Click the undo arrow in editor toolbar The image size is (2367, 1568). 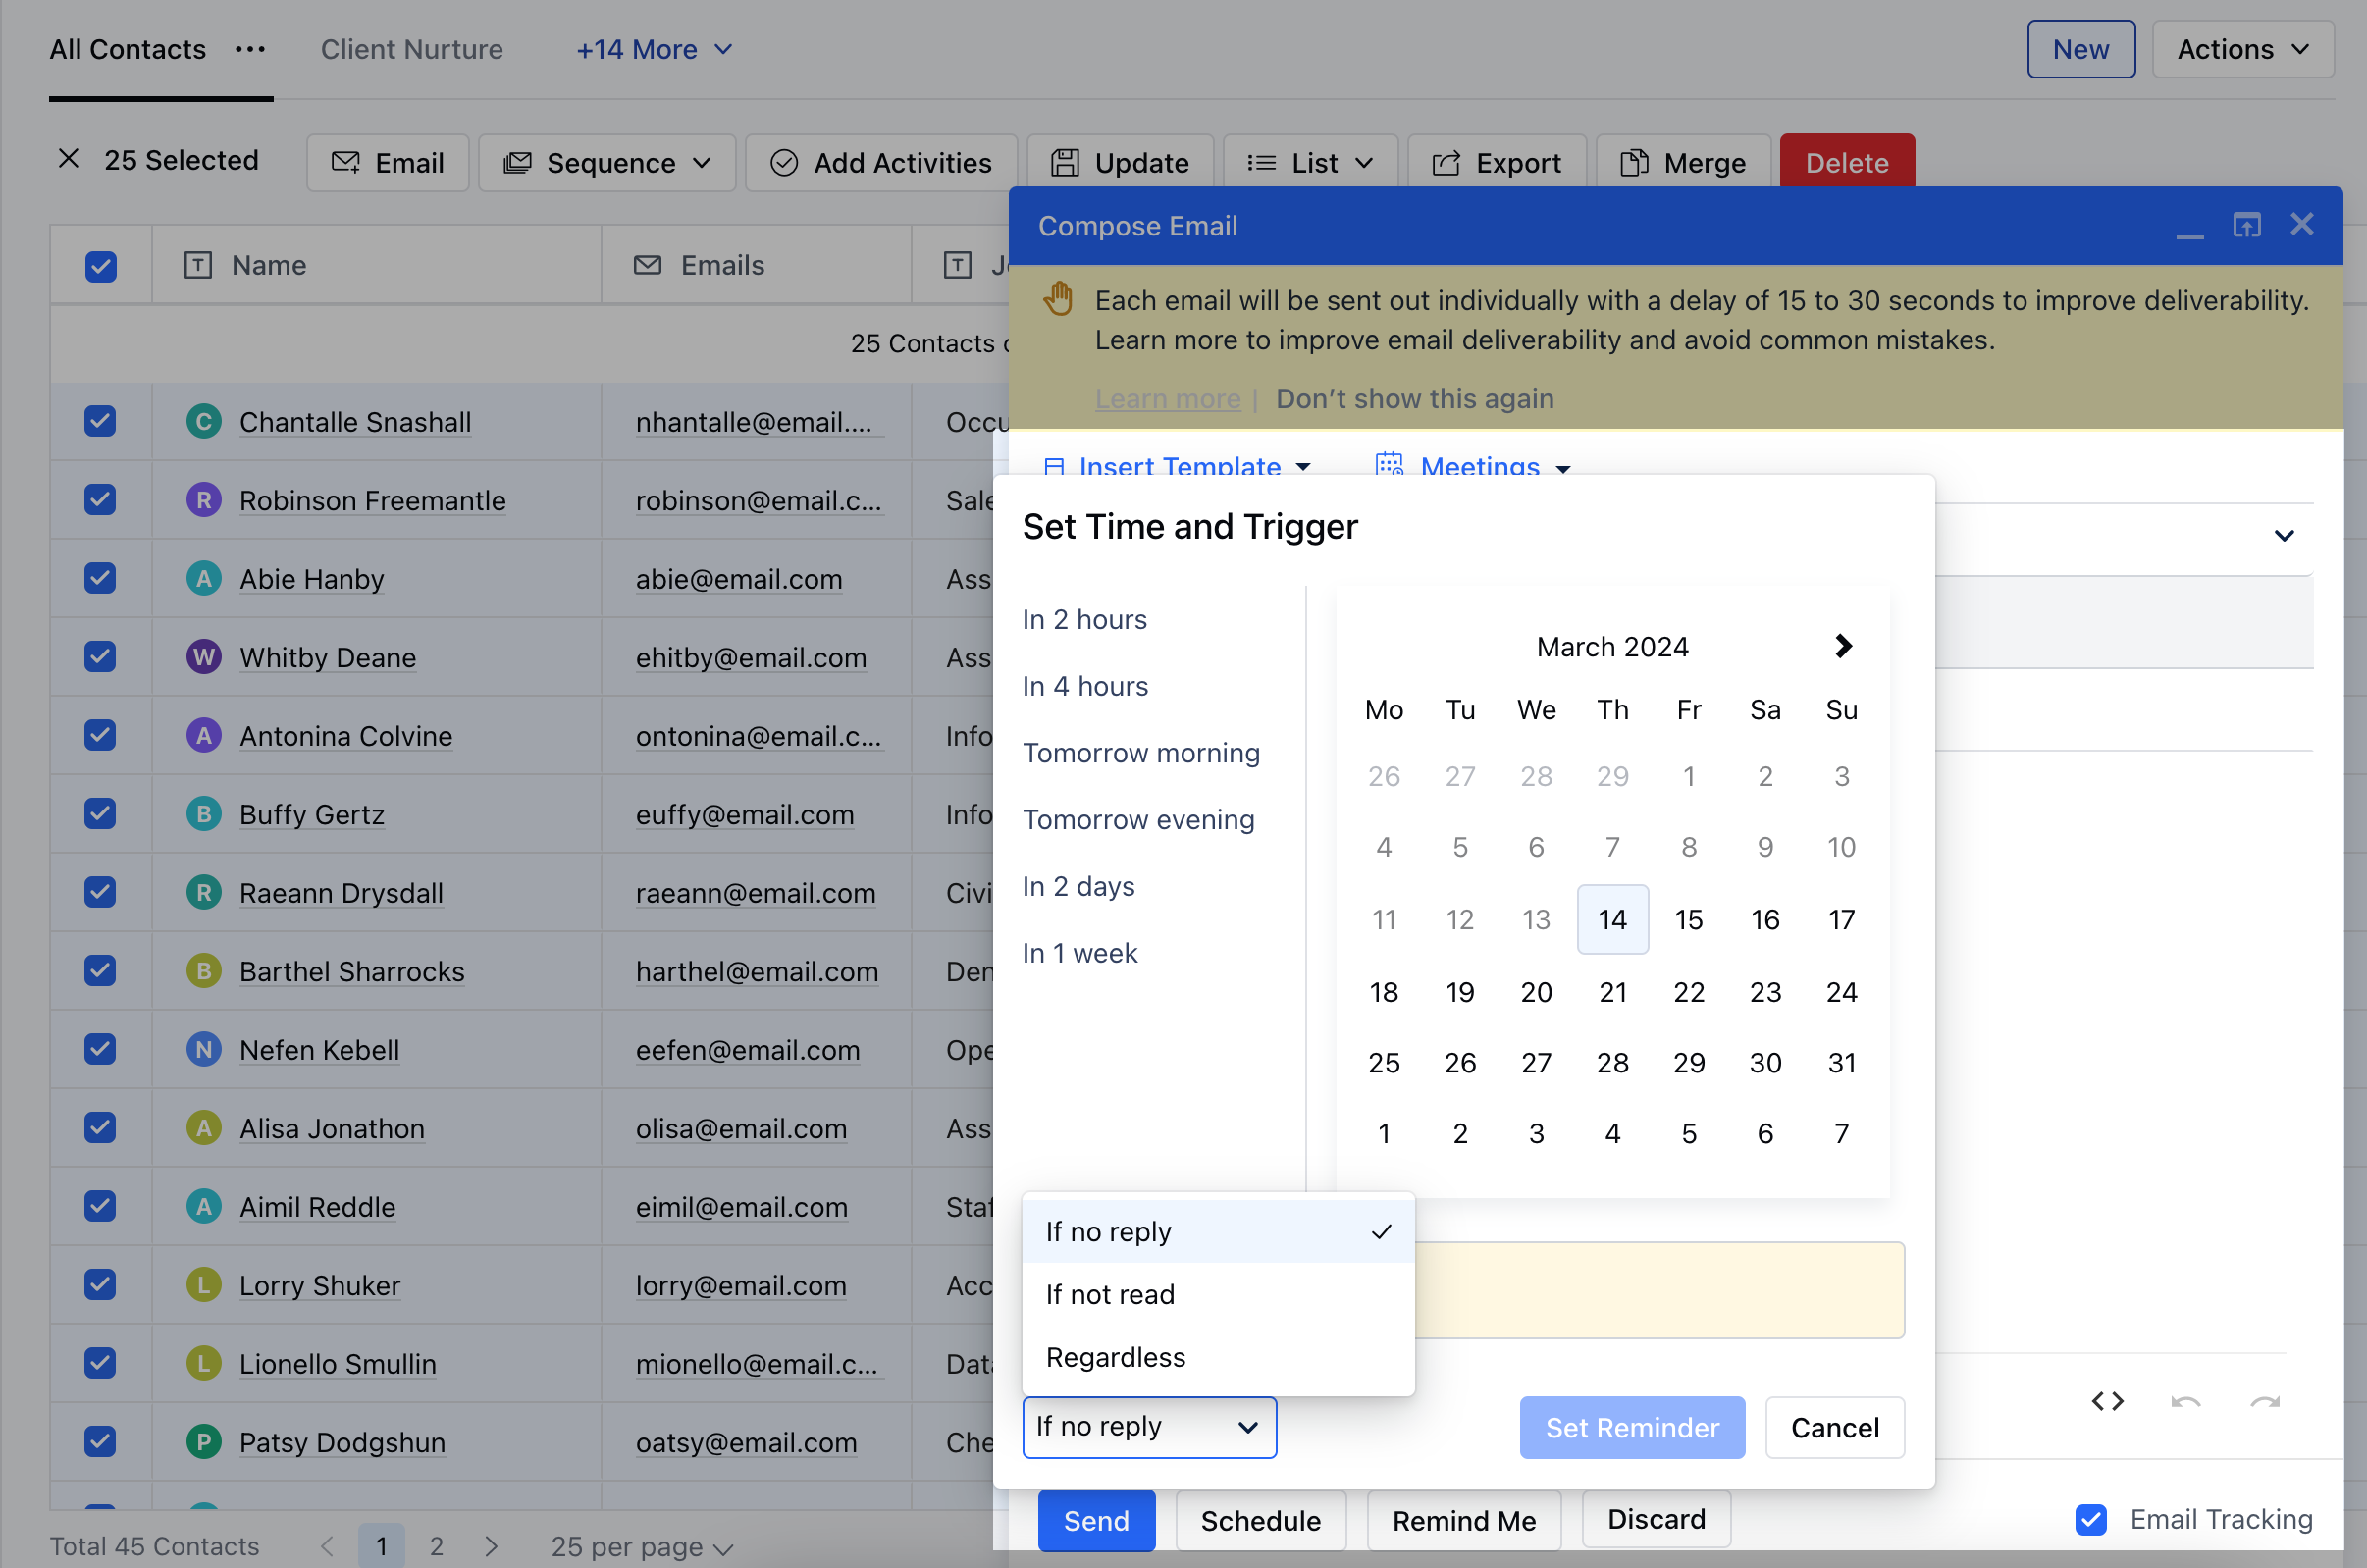tap(2185, 1401)
